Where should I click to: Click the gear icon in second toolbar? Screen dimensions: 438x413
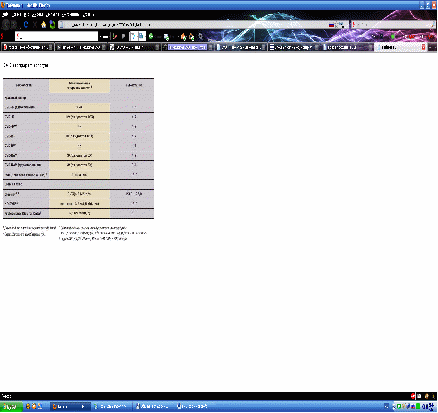[201, 36]
